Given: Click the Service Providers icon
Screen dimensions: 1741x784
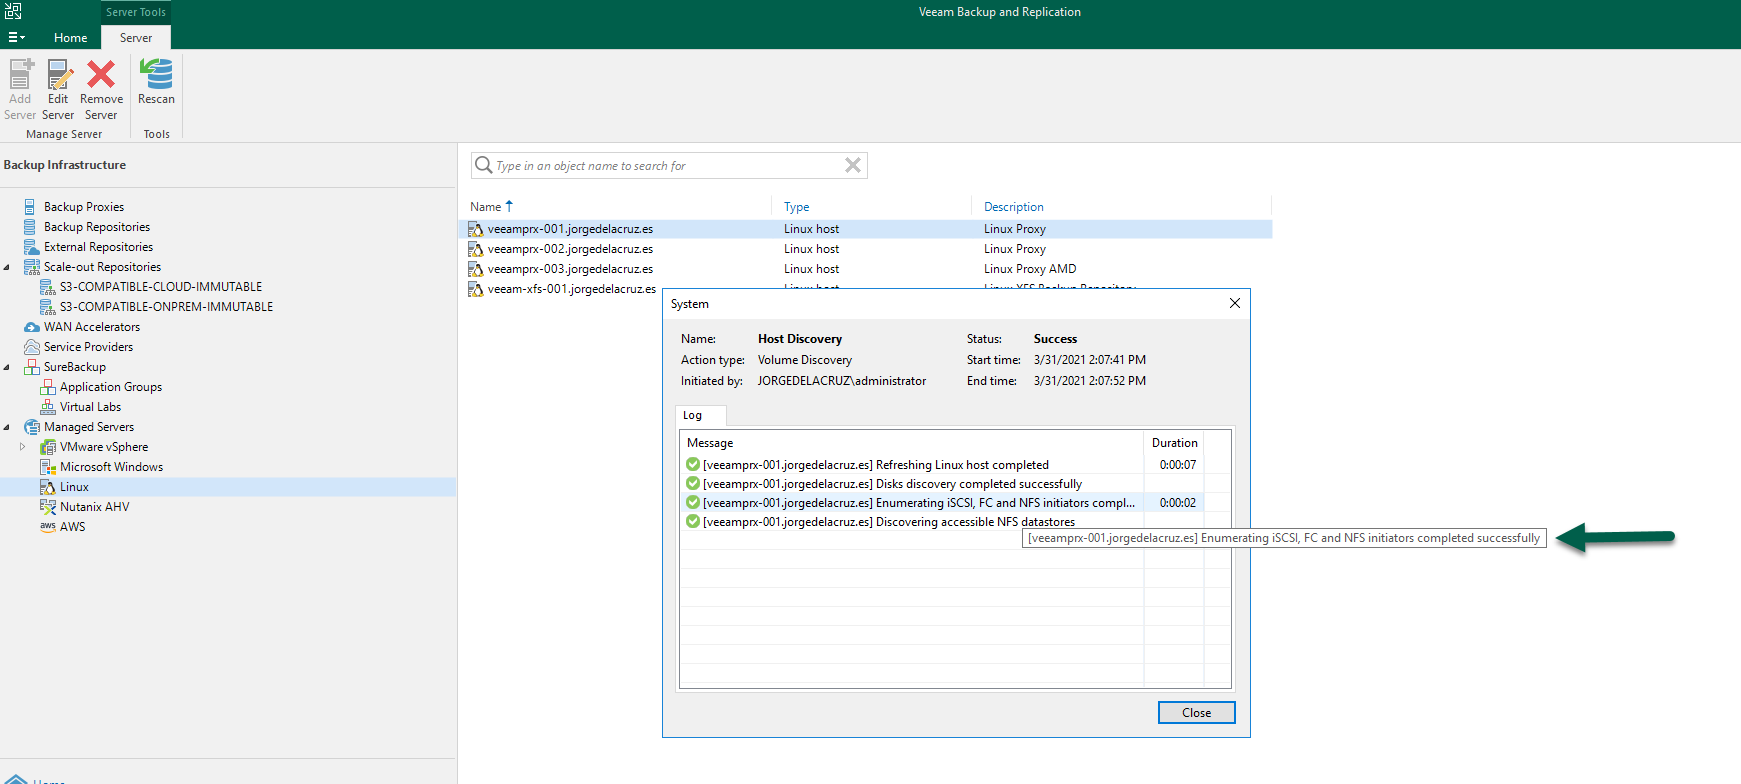Looking at the screenshot, I should [x=31, y=347].
